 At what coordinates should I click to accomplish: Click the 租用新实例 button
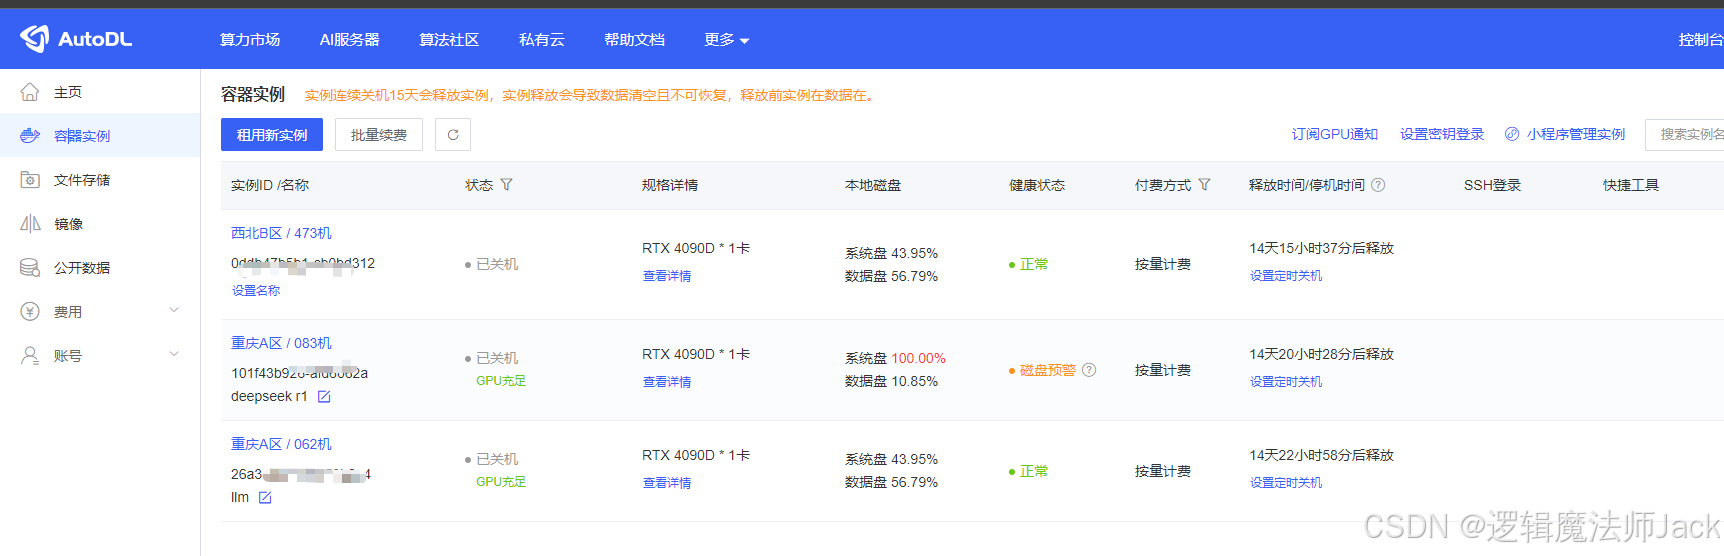point(272,135)
